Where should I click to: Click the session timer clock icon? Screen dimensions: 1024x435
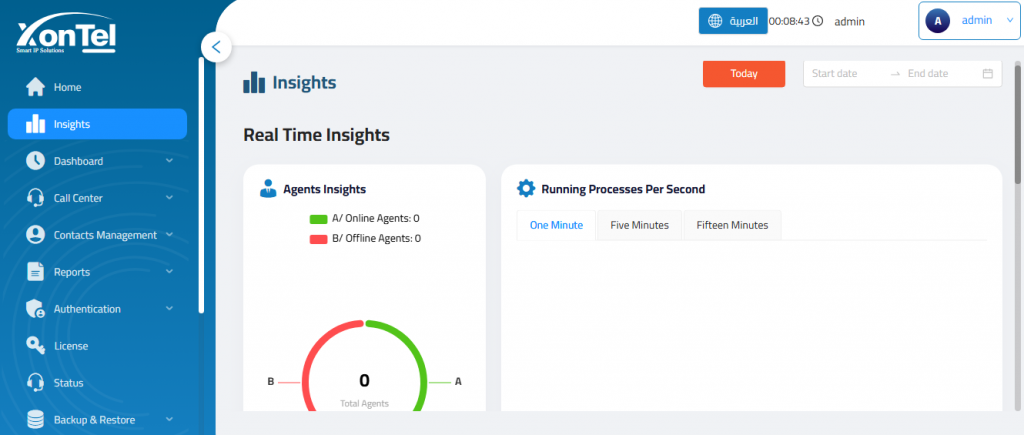pyautogui.click(x=817, y=21)
